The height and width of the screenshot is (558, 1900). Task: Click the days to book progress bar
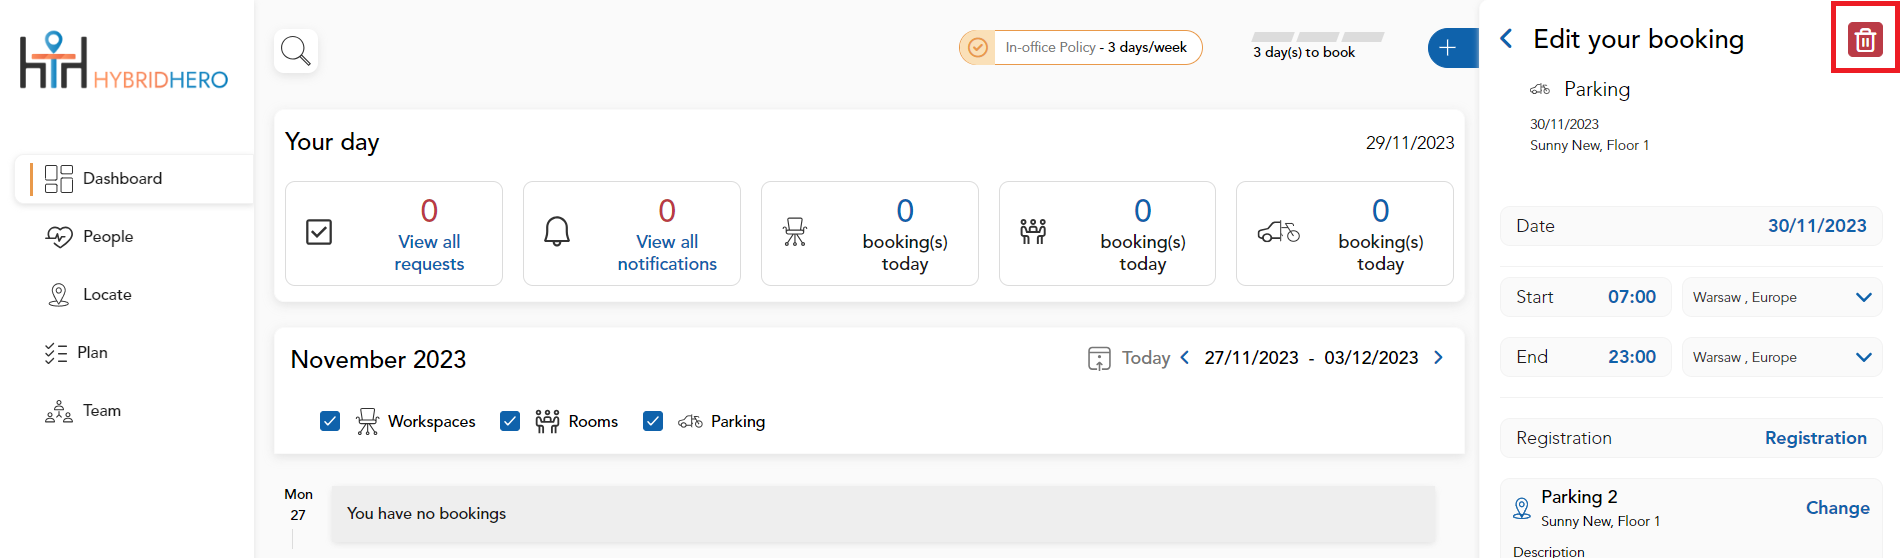[1318, 37]
